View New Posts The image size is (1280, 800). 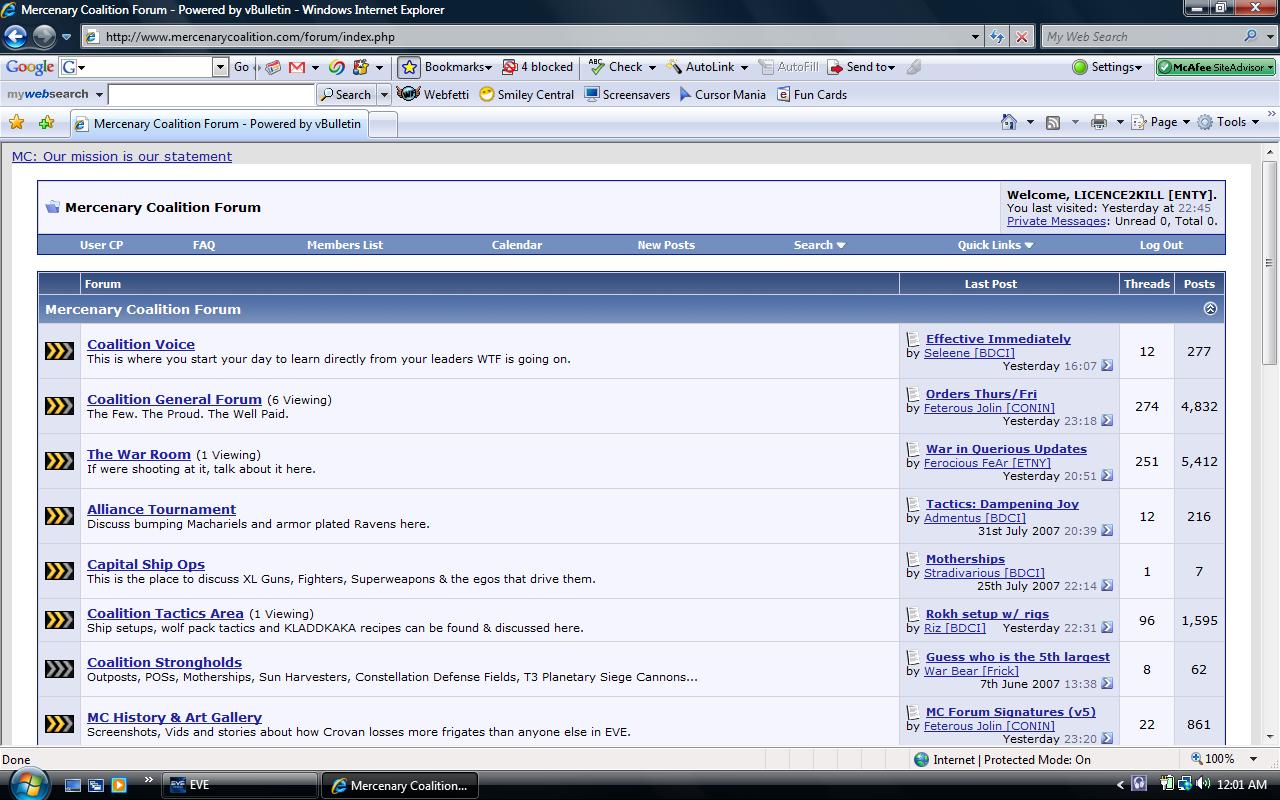(666, 245)
